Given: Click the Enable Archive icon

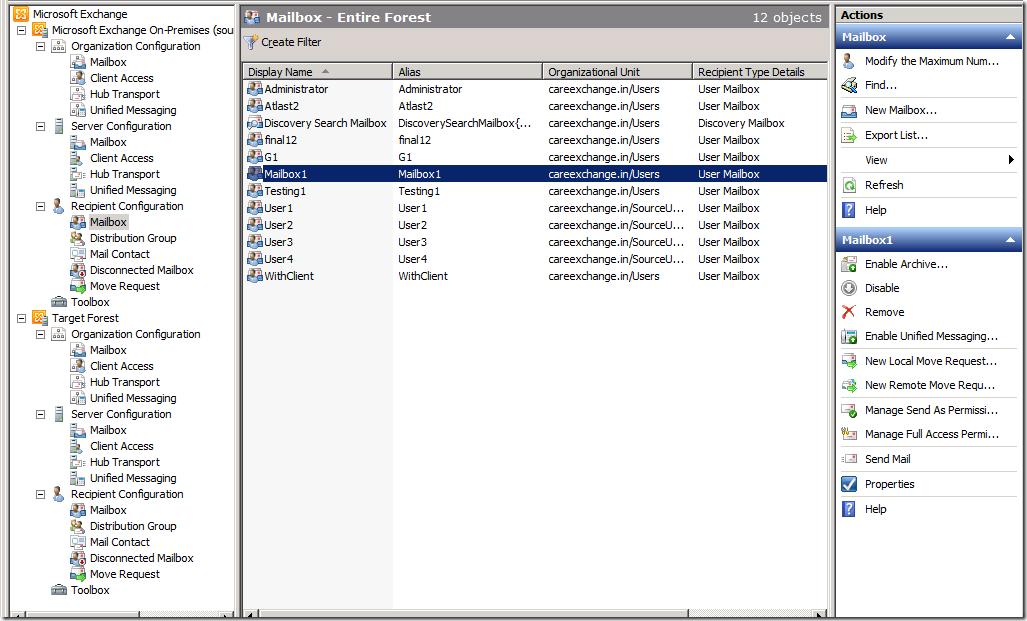Looking at the screenshot, I should coord(849,265).
